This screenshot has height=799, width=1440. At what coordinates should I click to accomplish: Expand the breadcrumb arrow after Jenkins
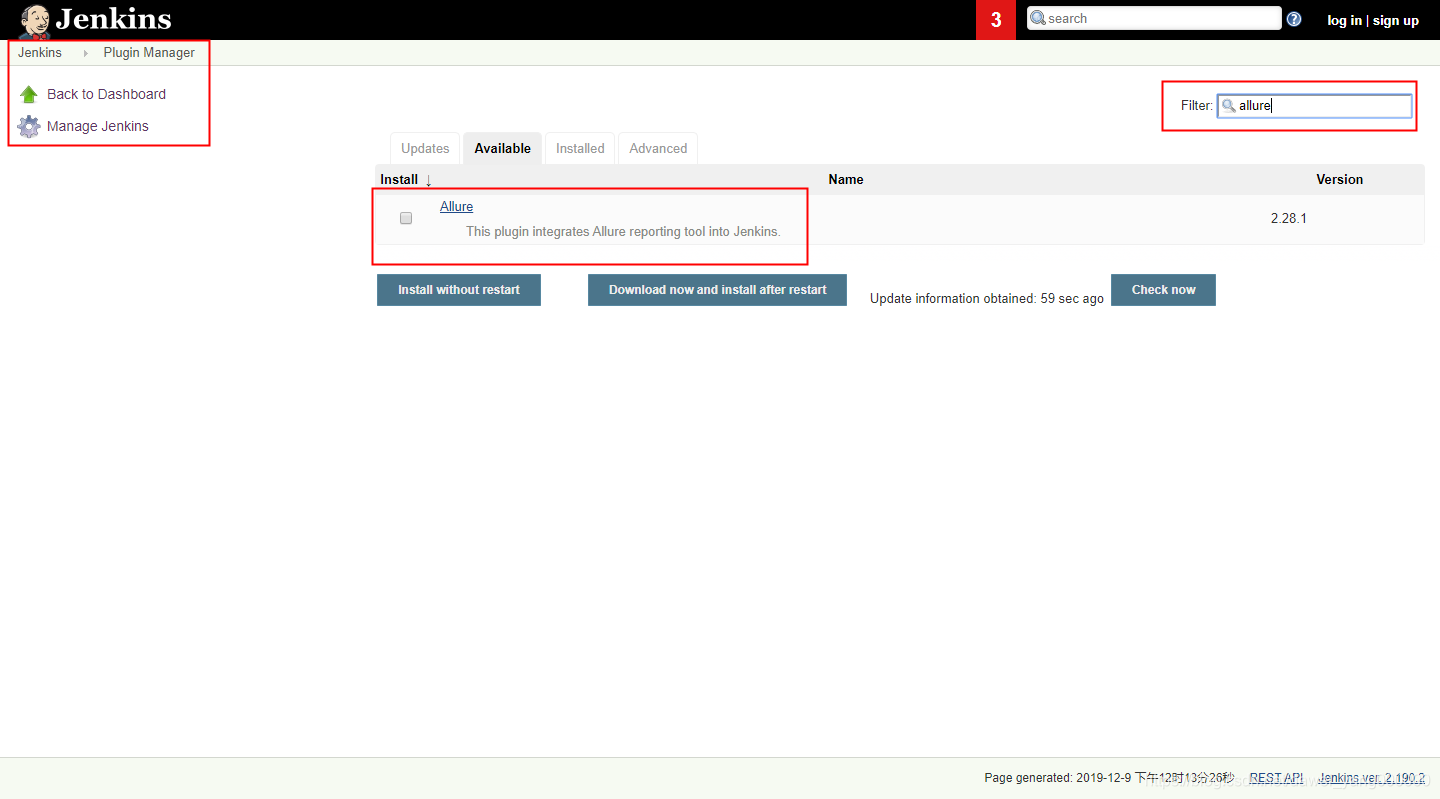tap(85, 53)
